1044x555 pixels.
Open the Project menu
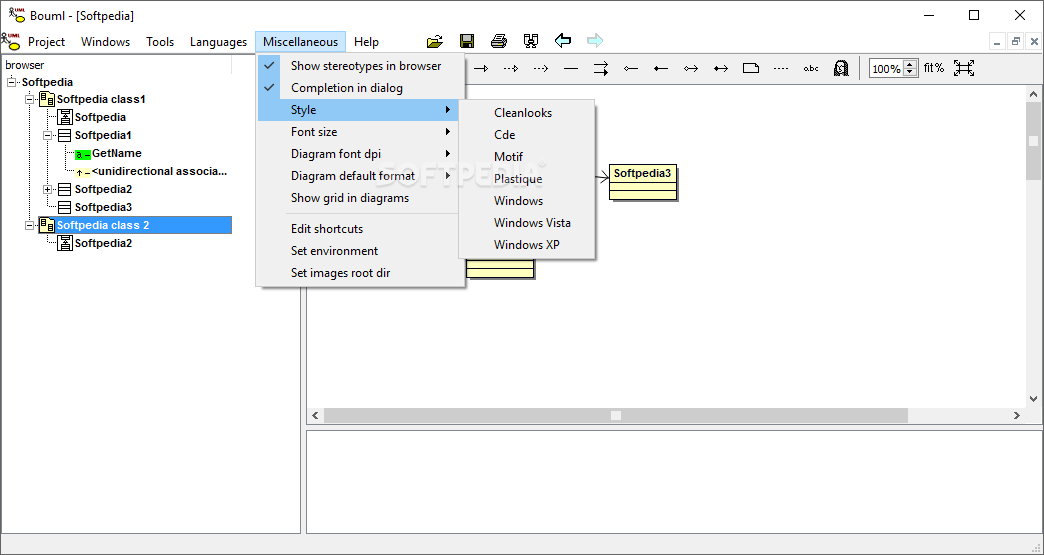[46, 41]
